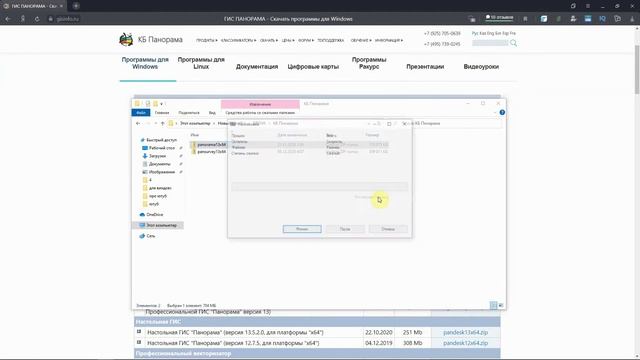Open the Вид ribbon tab
The image size is (640, 360).
pyautogui.click(x=212, y=113)
